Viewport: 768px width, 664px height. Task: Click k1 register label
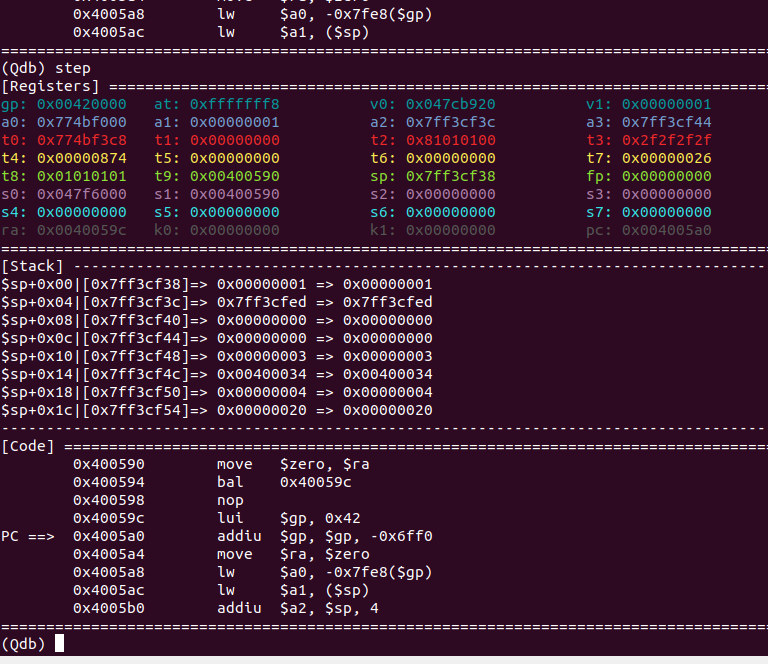[x=384, y=231]
